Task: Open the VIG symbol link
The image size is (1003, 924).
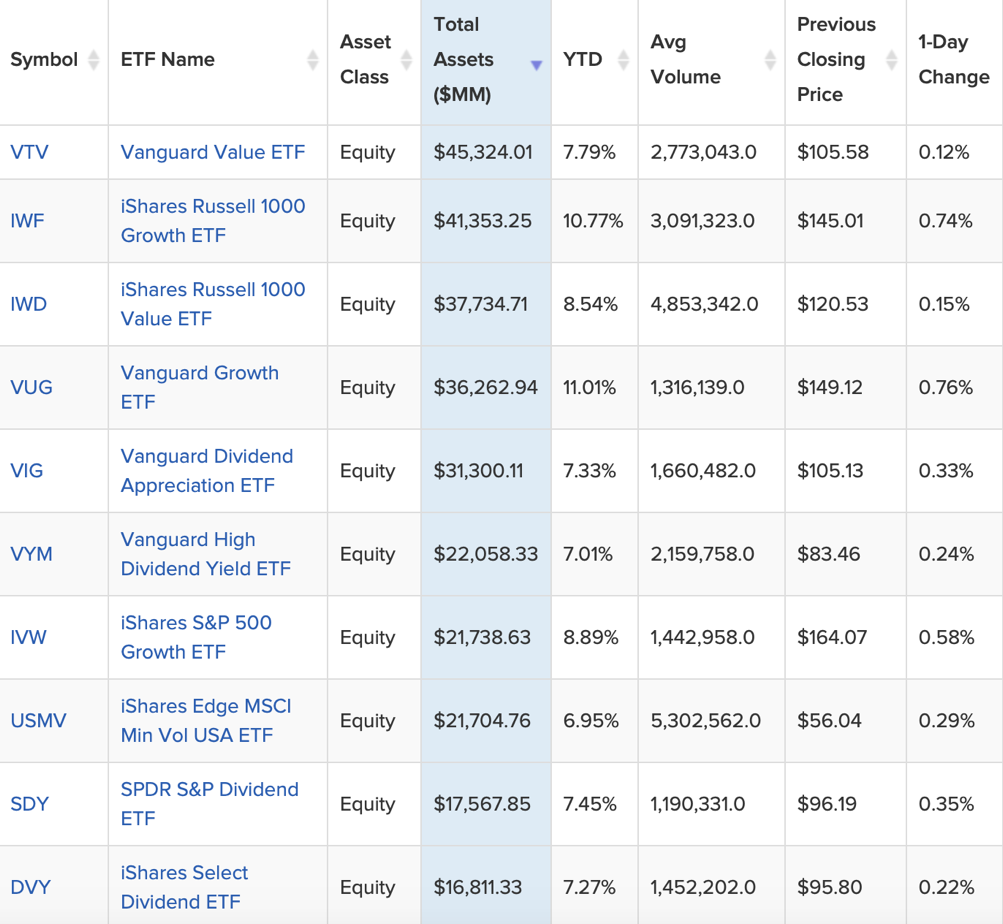Action: (27, 470)
